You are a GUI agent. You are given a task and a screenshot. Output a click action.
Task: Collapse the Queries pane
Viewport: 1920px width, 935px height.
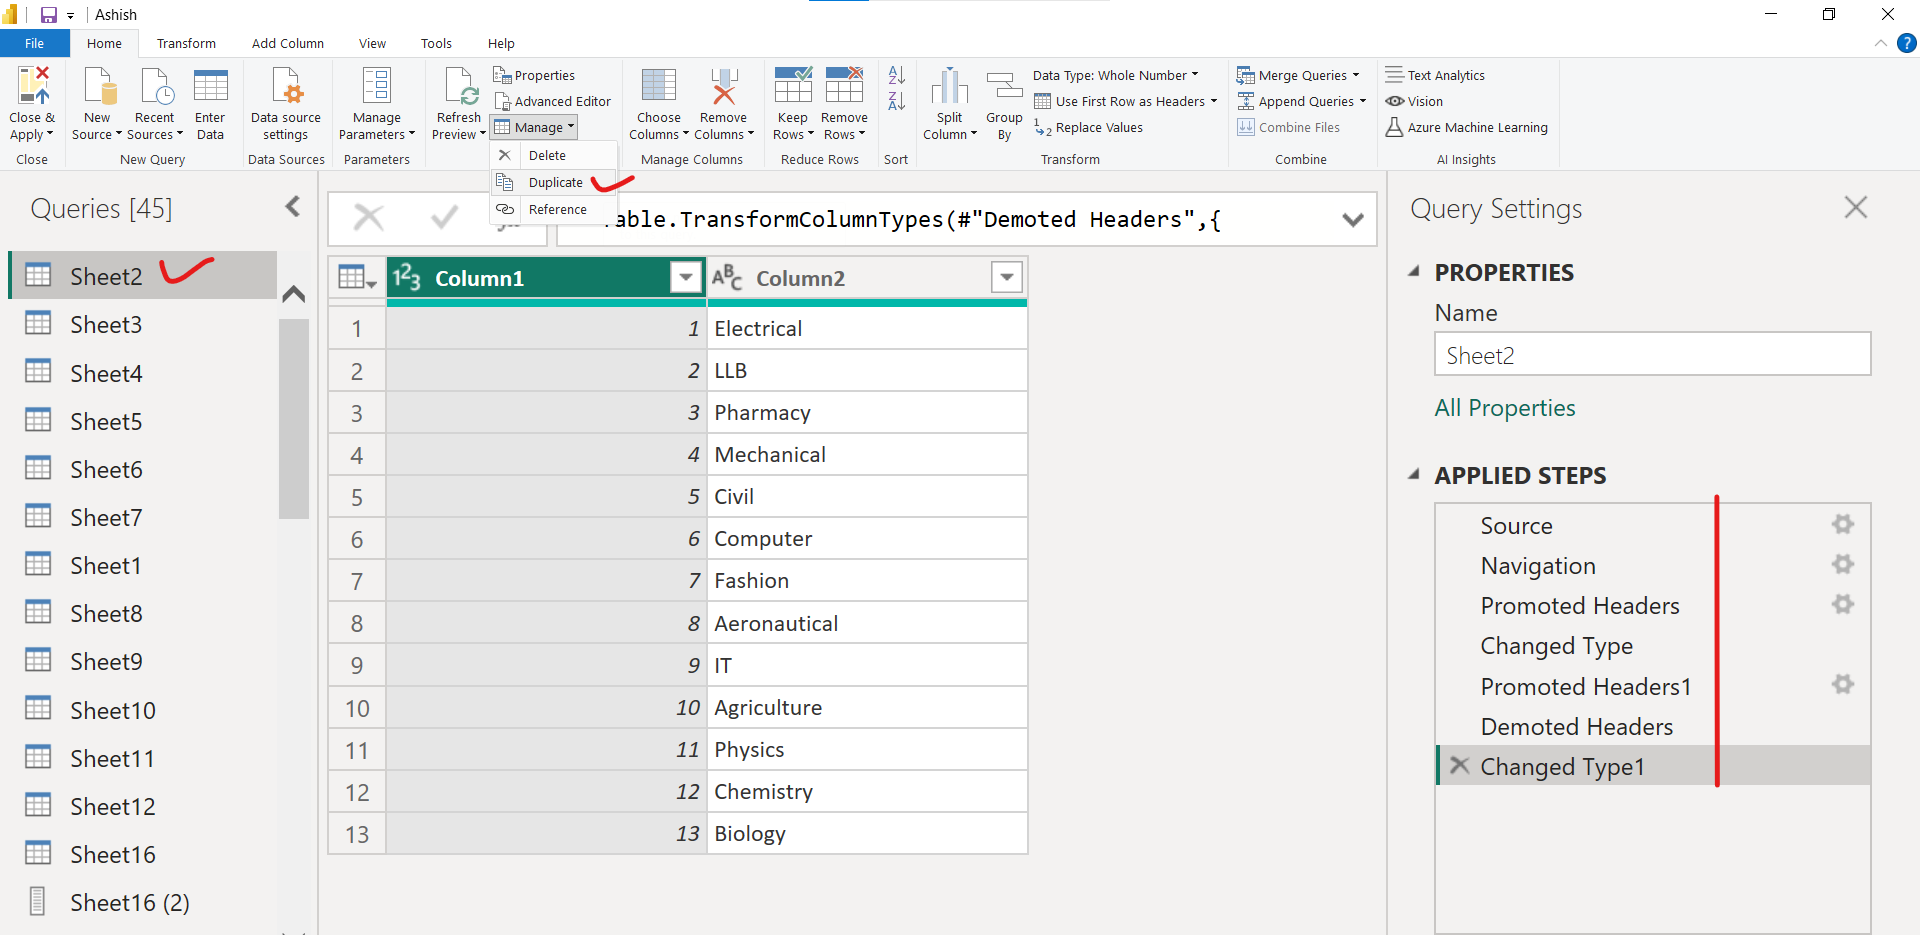292,206
